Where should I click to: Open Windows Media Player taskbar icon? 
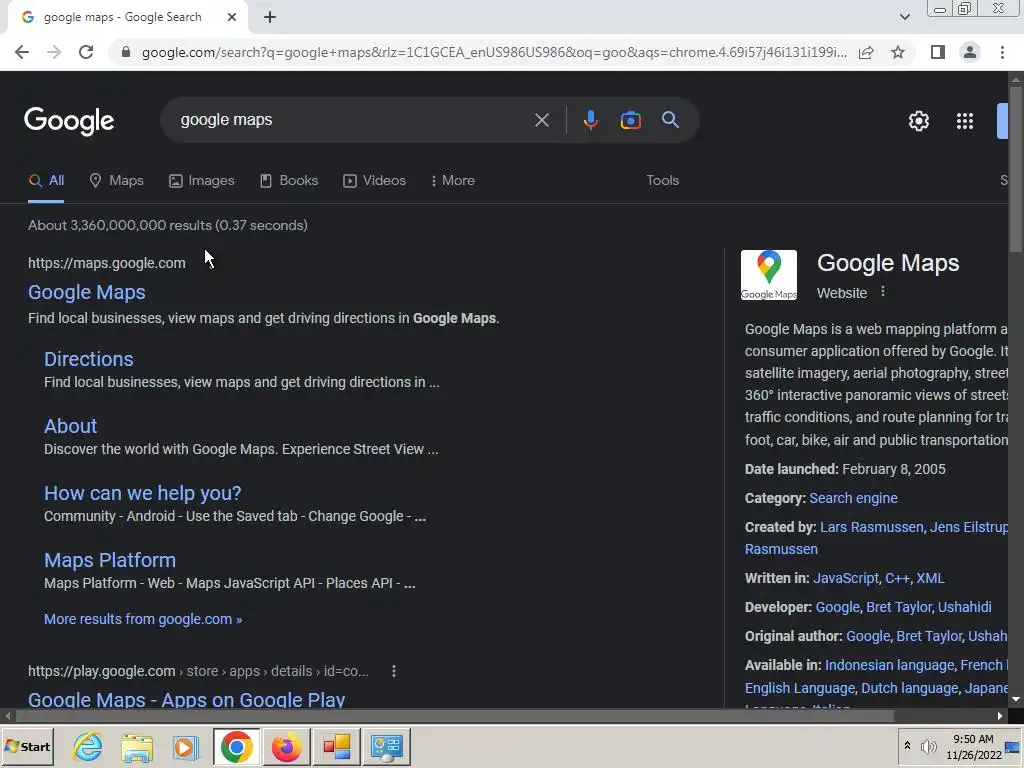pyautogui.click(x=186, y=747)
